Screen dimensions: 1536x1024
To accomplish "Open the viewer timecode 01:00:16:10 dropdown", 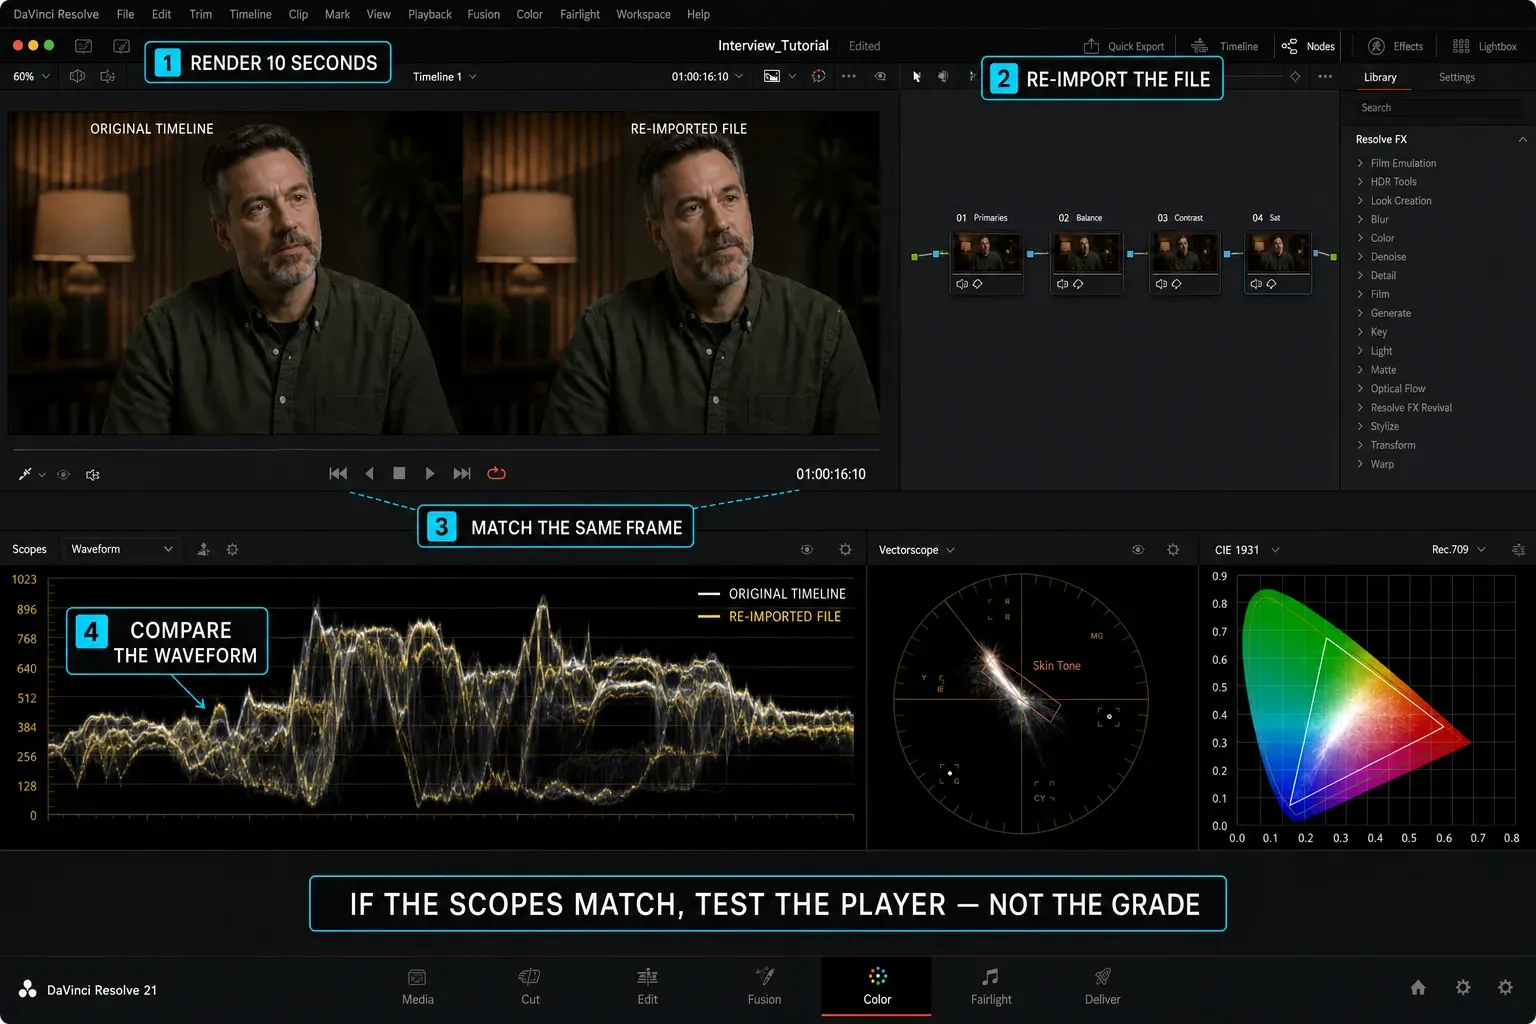I will click(707, 76).
